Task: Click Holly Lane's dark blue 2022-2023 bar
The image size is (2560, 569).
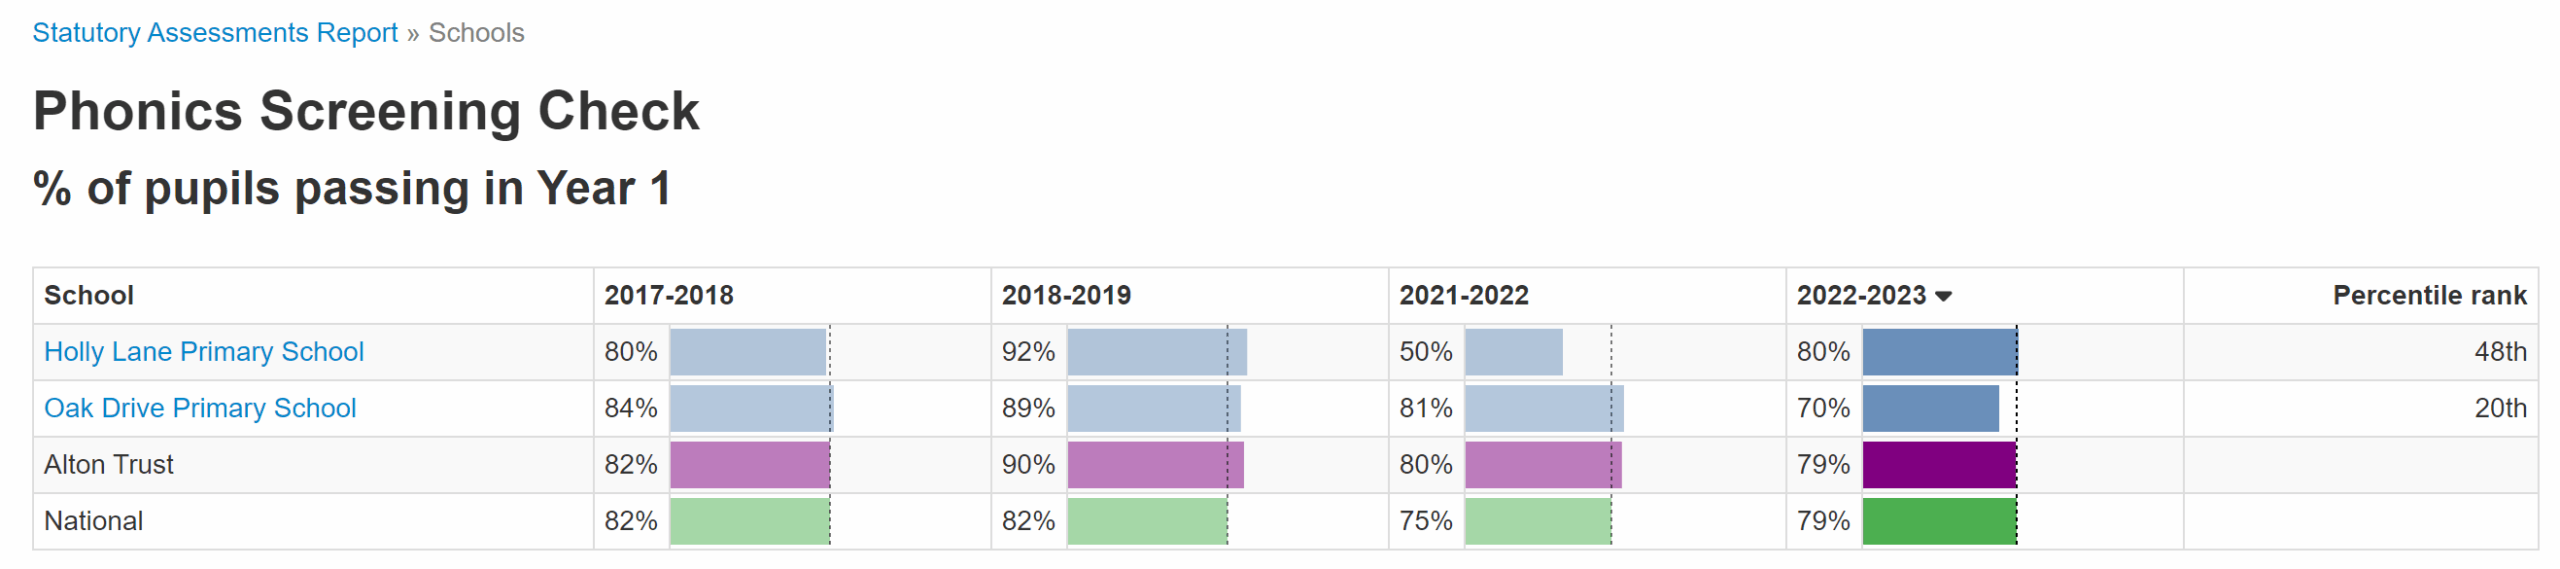Action: (x=1938, y=352)
